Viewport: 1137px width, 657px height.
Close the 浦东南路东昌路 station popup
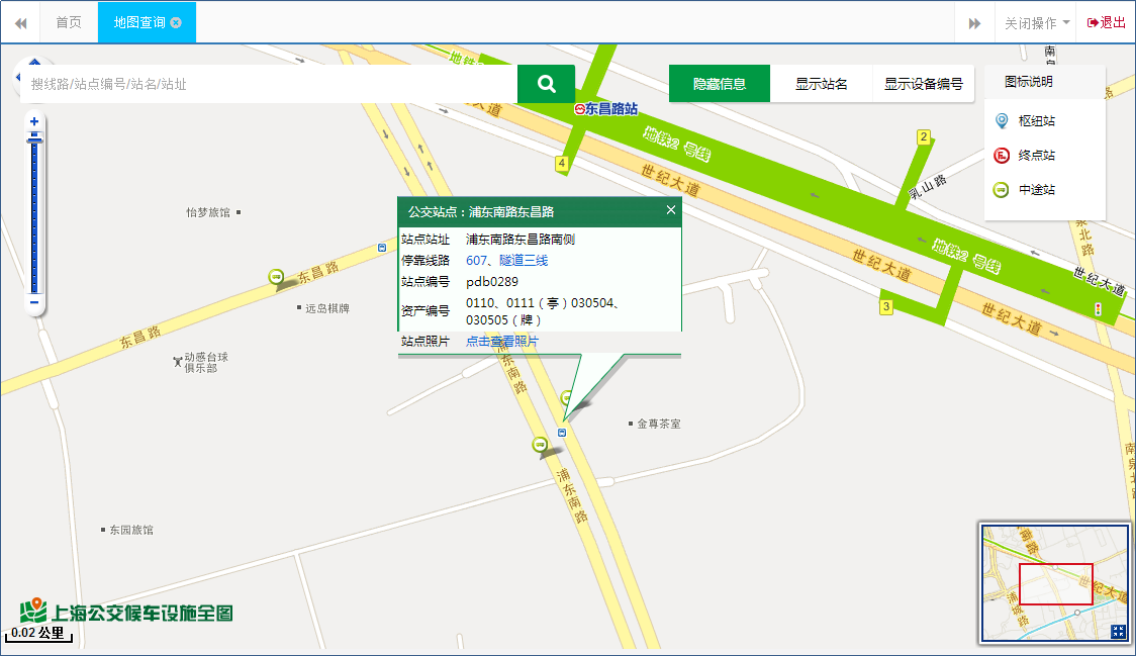671,210
